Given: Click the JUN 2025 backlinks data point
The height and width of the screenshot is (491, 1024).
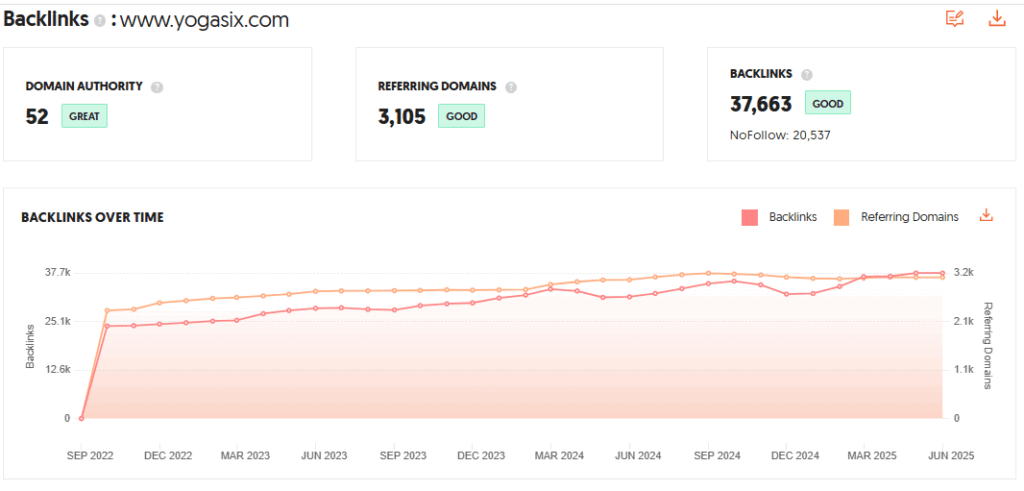Looking at the screenshot, I should click(x=942, y=273).
